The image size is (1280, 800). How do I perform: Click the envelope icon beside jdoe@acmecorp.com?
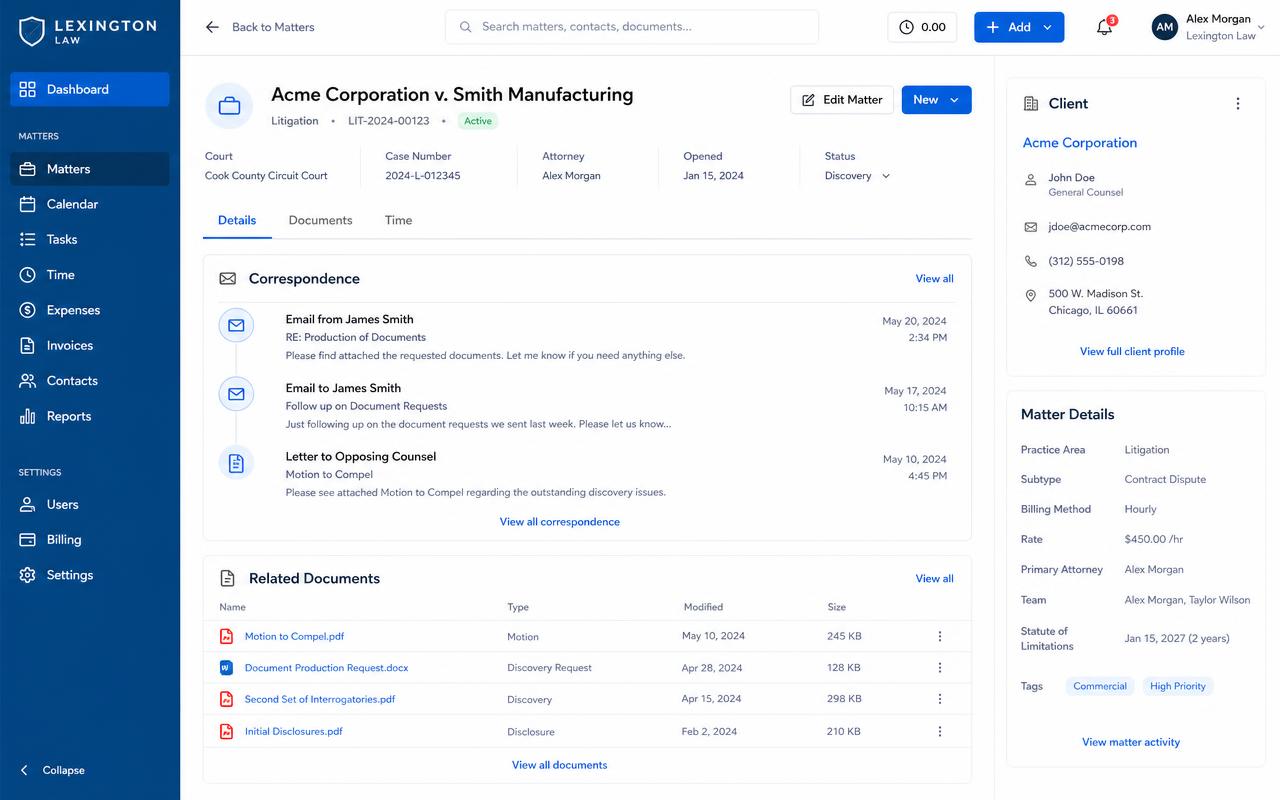[x=1031, y=227]
